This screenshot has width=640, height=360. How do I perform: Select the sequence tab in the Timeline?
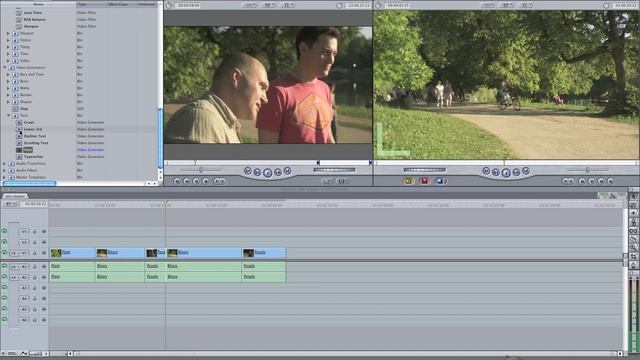click(15, 196)
